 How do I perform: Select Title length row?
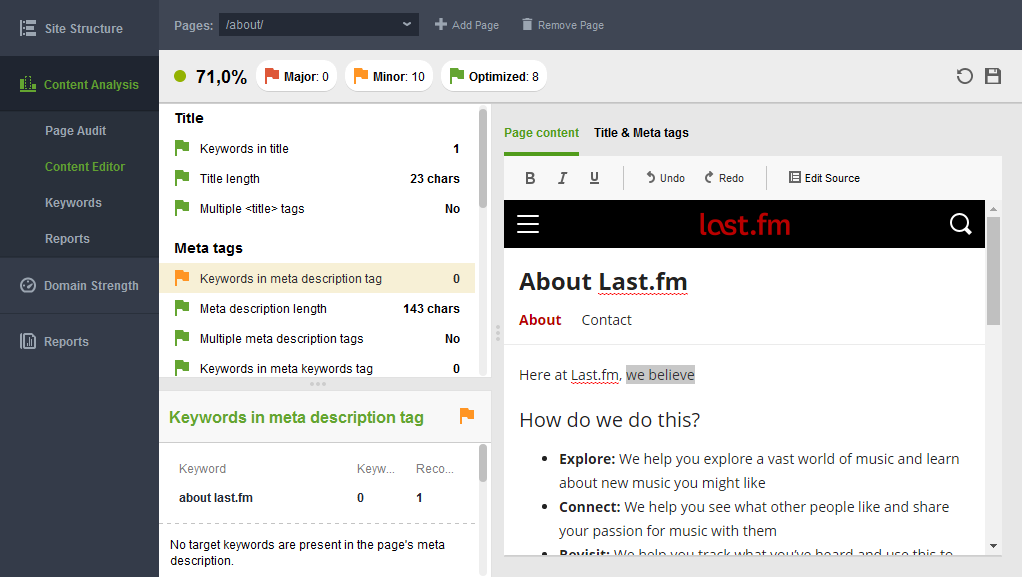point(317,179)
